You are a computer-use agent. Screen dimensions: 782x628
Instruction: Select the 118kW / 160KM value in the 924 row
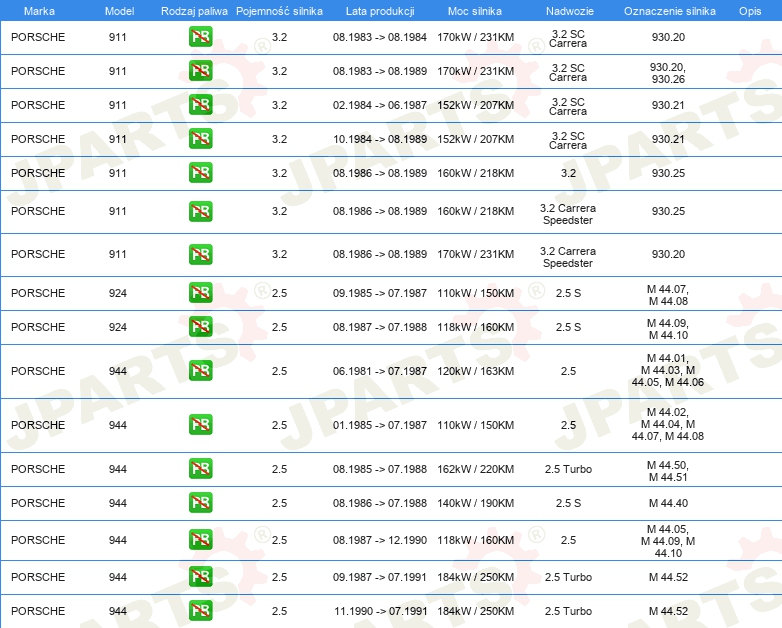476,327
